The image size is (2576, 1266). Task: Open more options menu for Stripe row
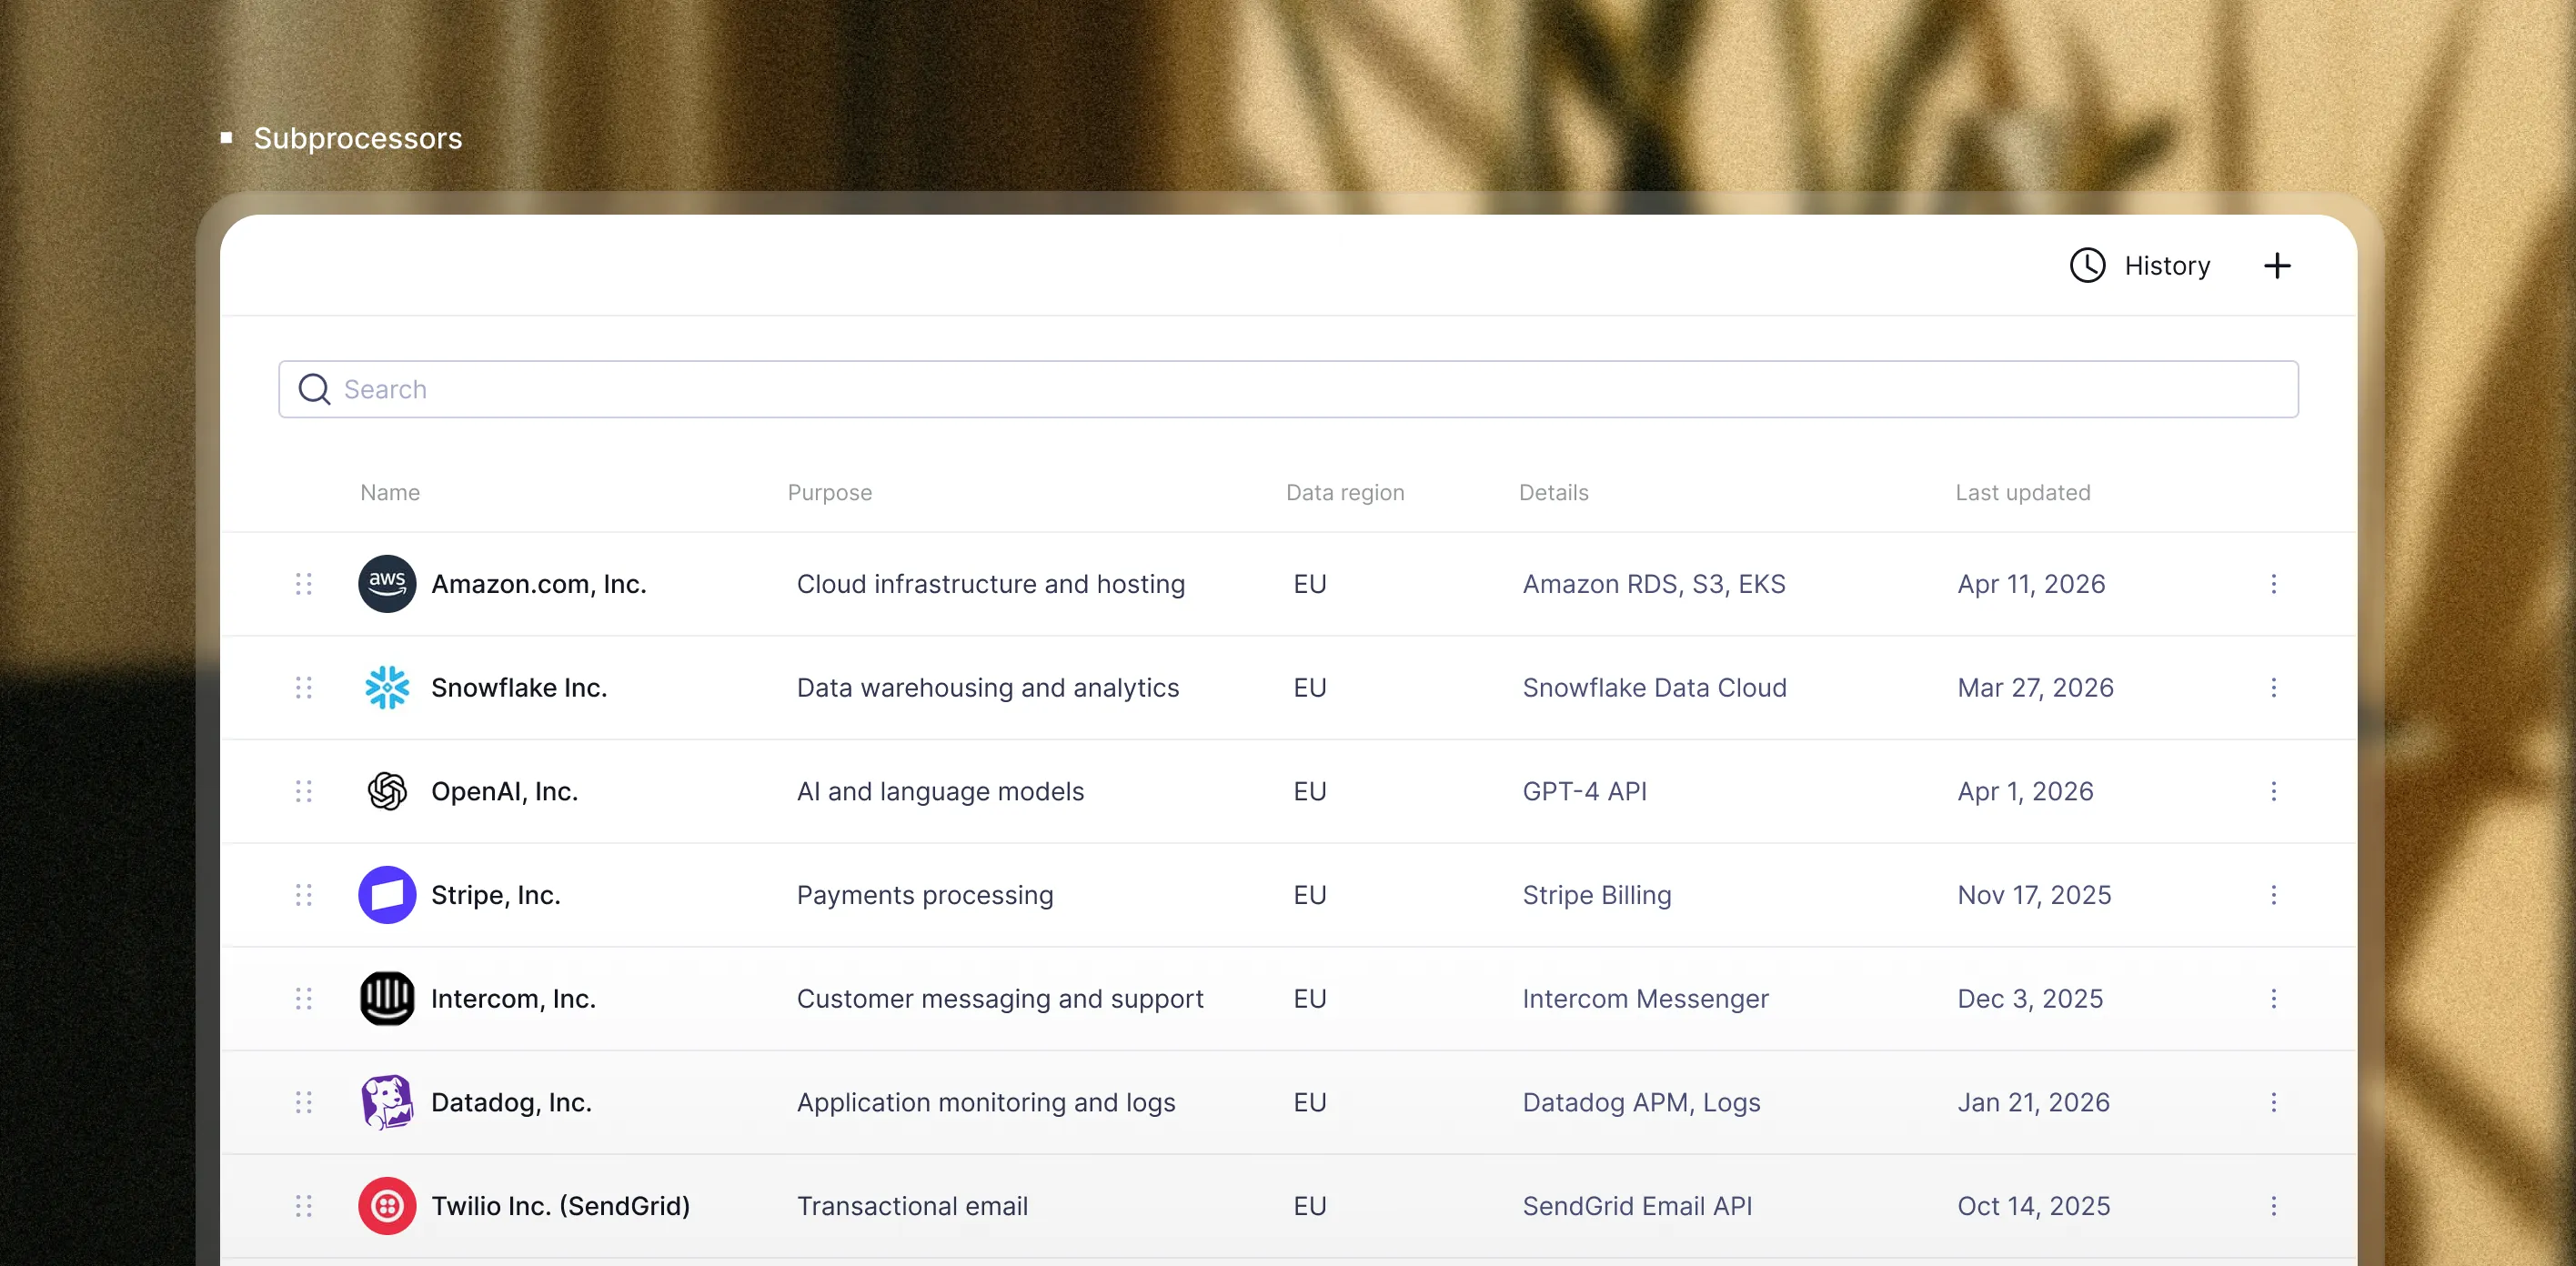pos(2273,894)
